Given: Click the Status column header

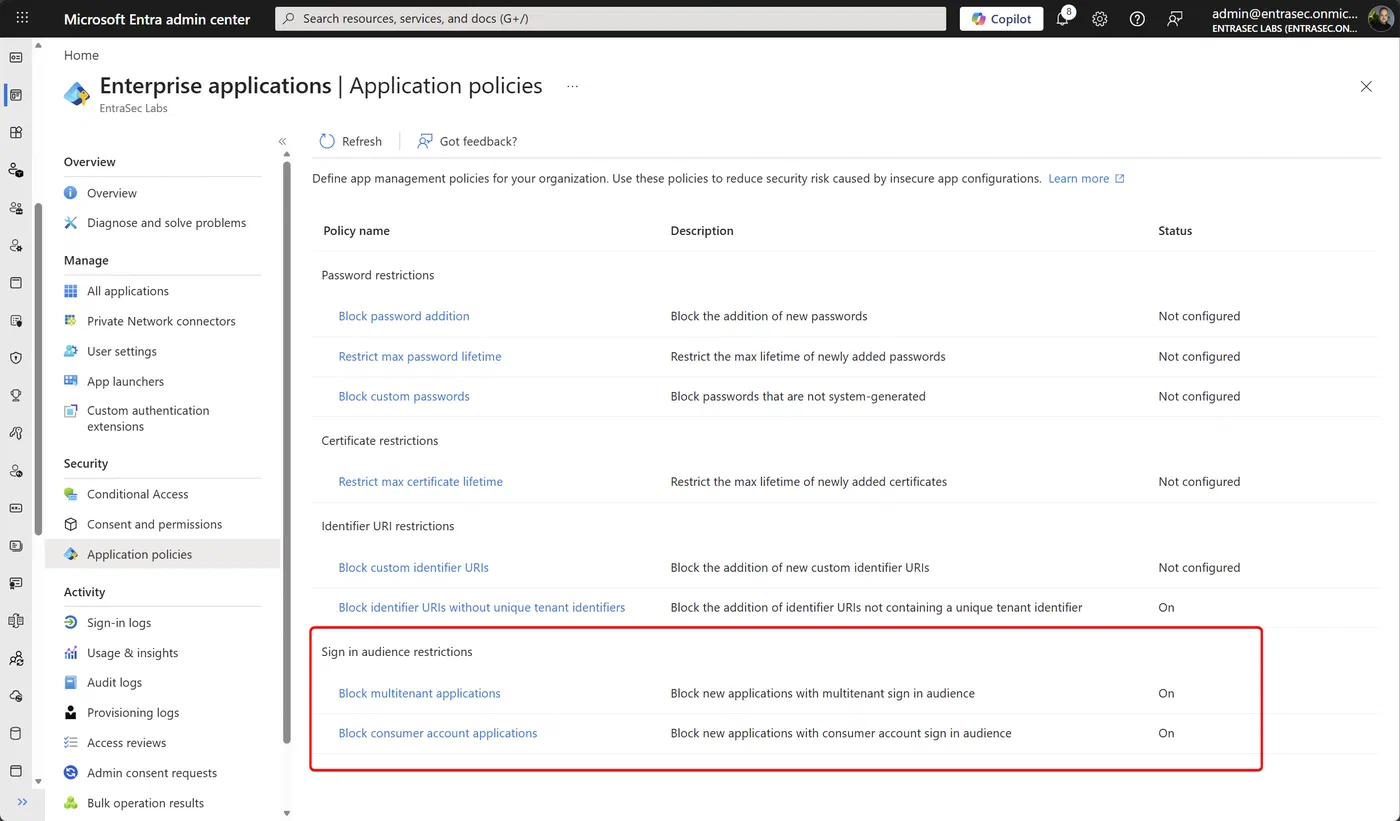Looking at the screenshot, I should point(1175,231).
